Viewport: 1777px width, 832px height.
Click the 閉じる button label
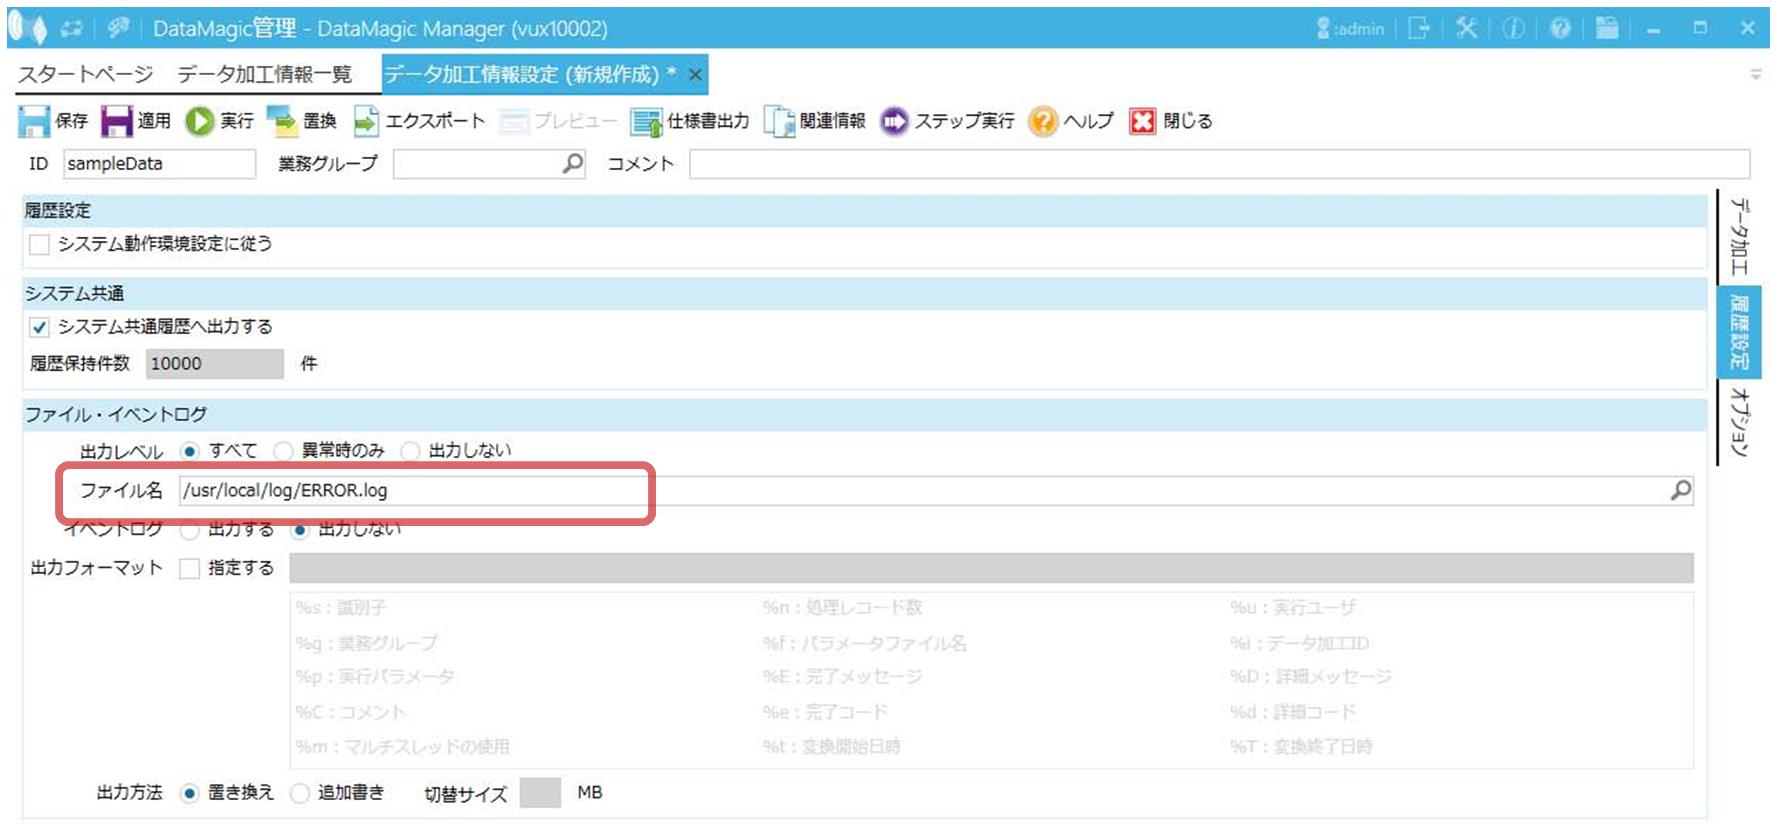[x=1188, y=121]
